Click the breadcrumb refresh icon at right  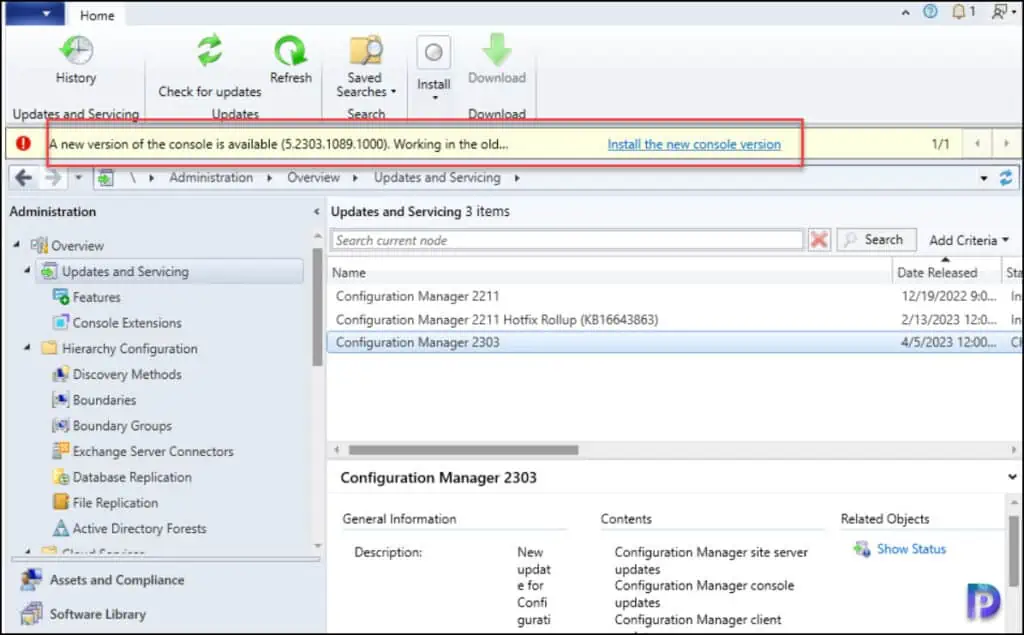click(1006, 178)
